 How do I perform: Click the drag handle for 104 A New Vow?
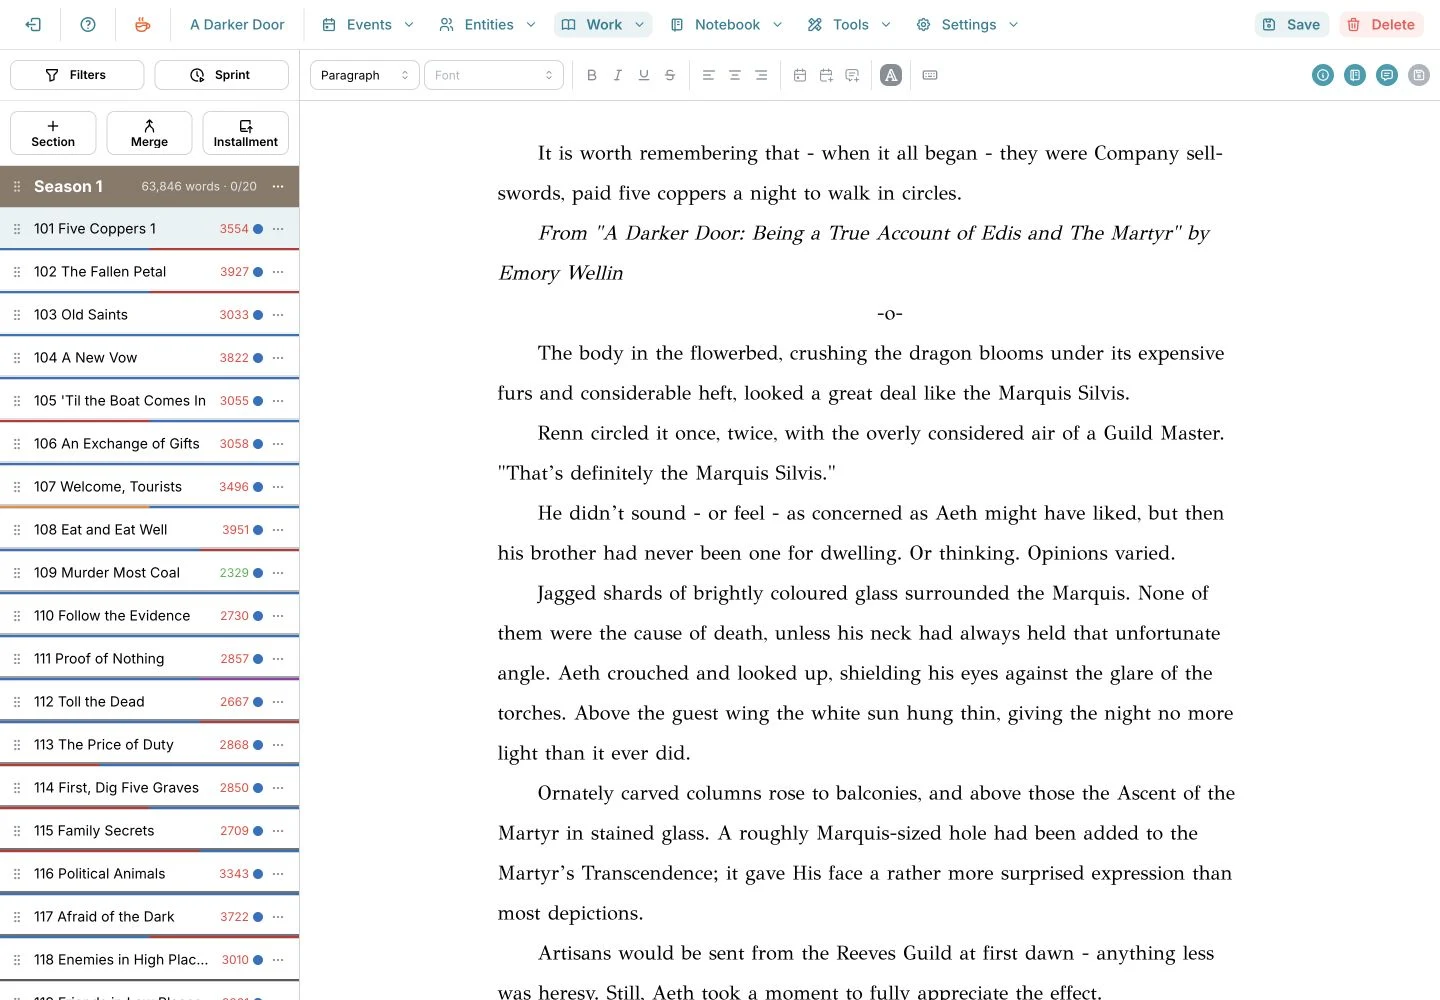coord(17,358)
